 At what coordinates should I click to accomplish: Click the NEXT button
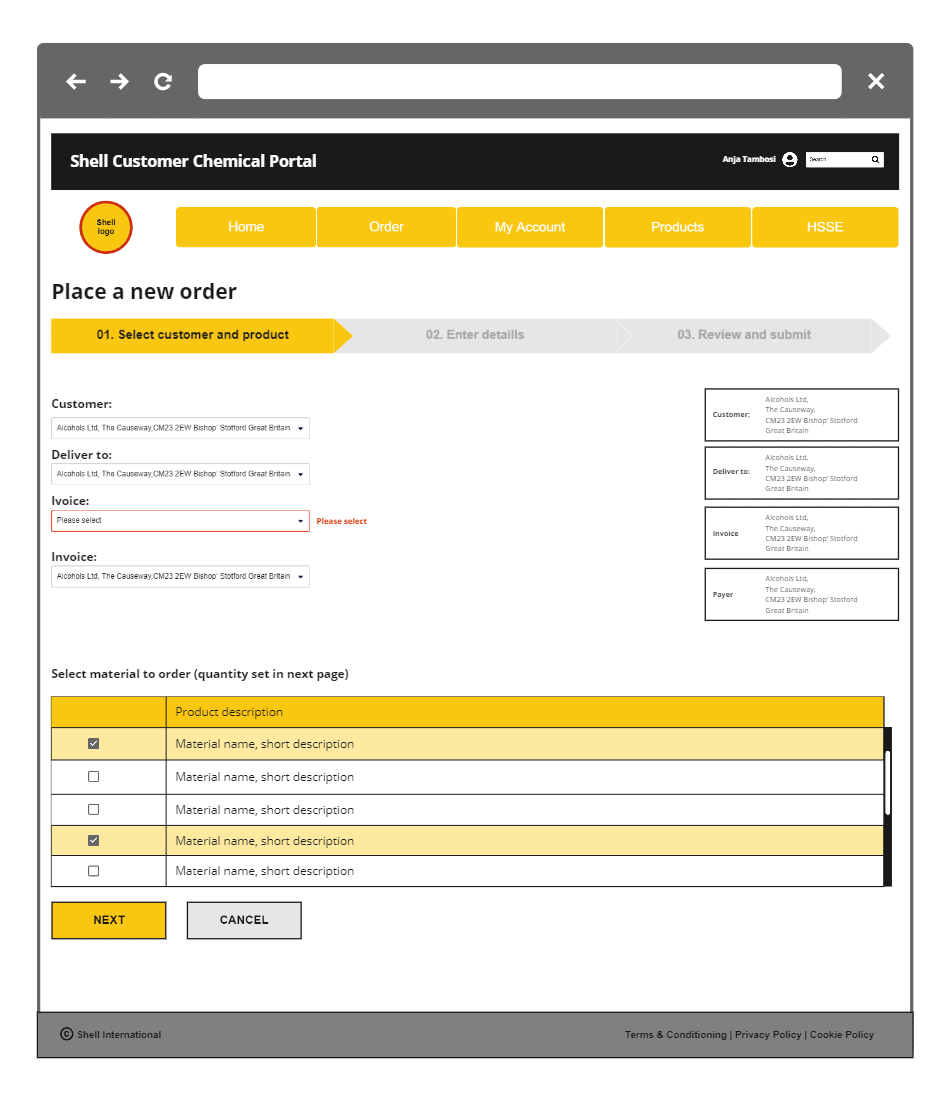tap(108, 920)
